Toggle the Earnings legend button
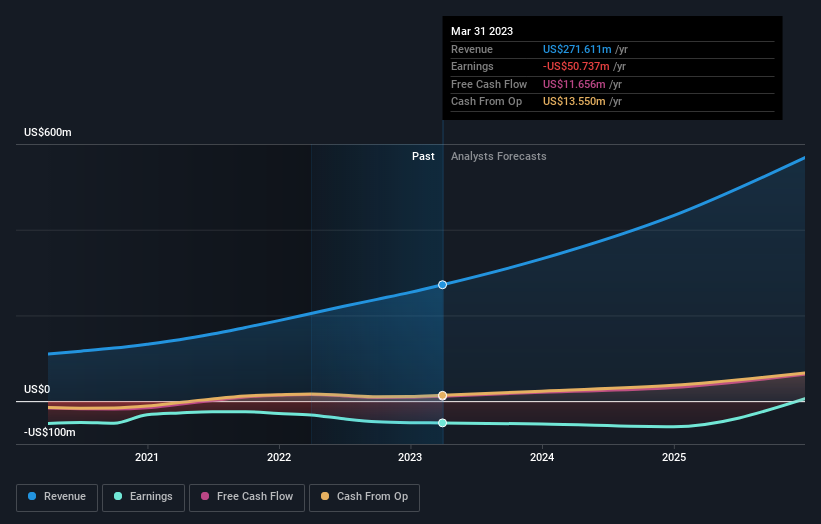The image size is (821, 524). [x=143, y=497]
